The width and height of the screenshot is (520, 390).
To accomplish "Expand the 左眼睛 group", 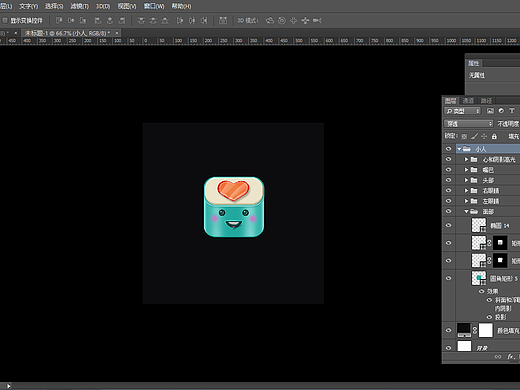I will [x=467, y=201].
